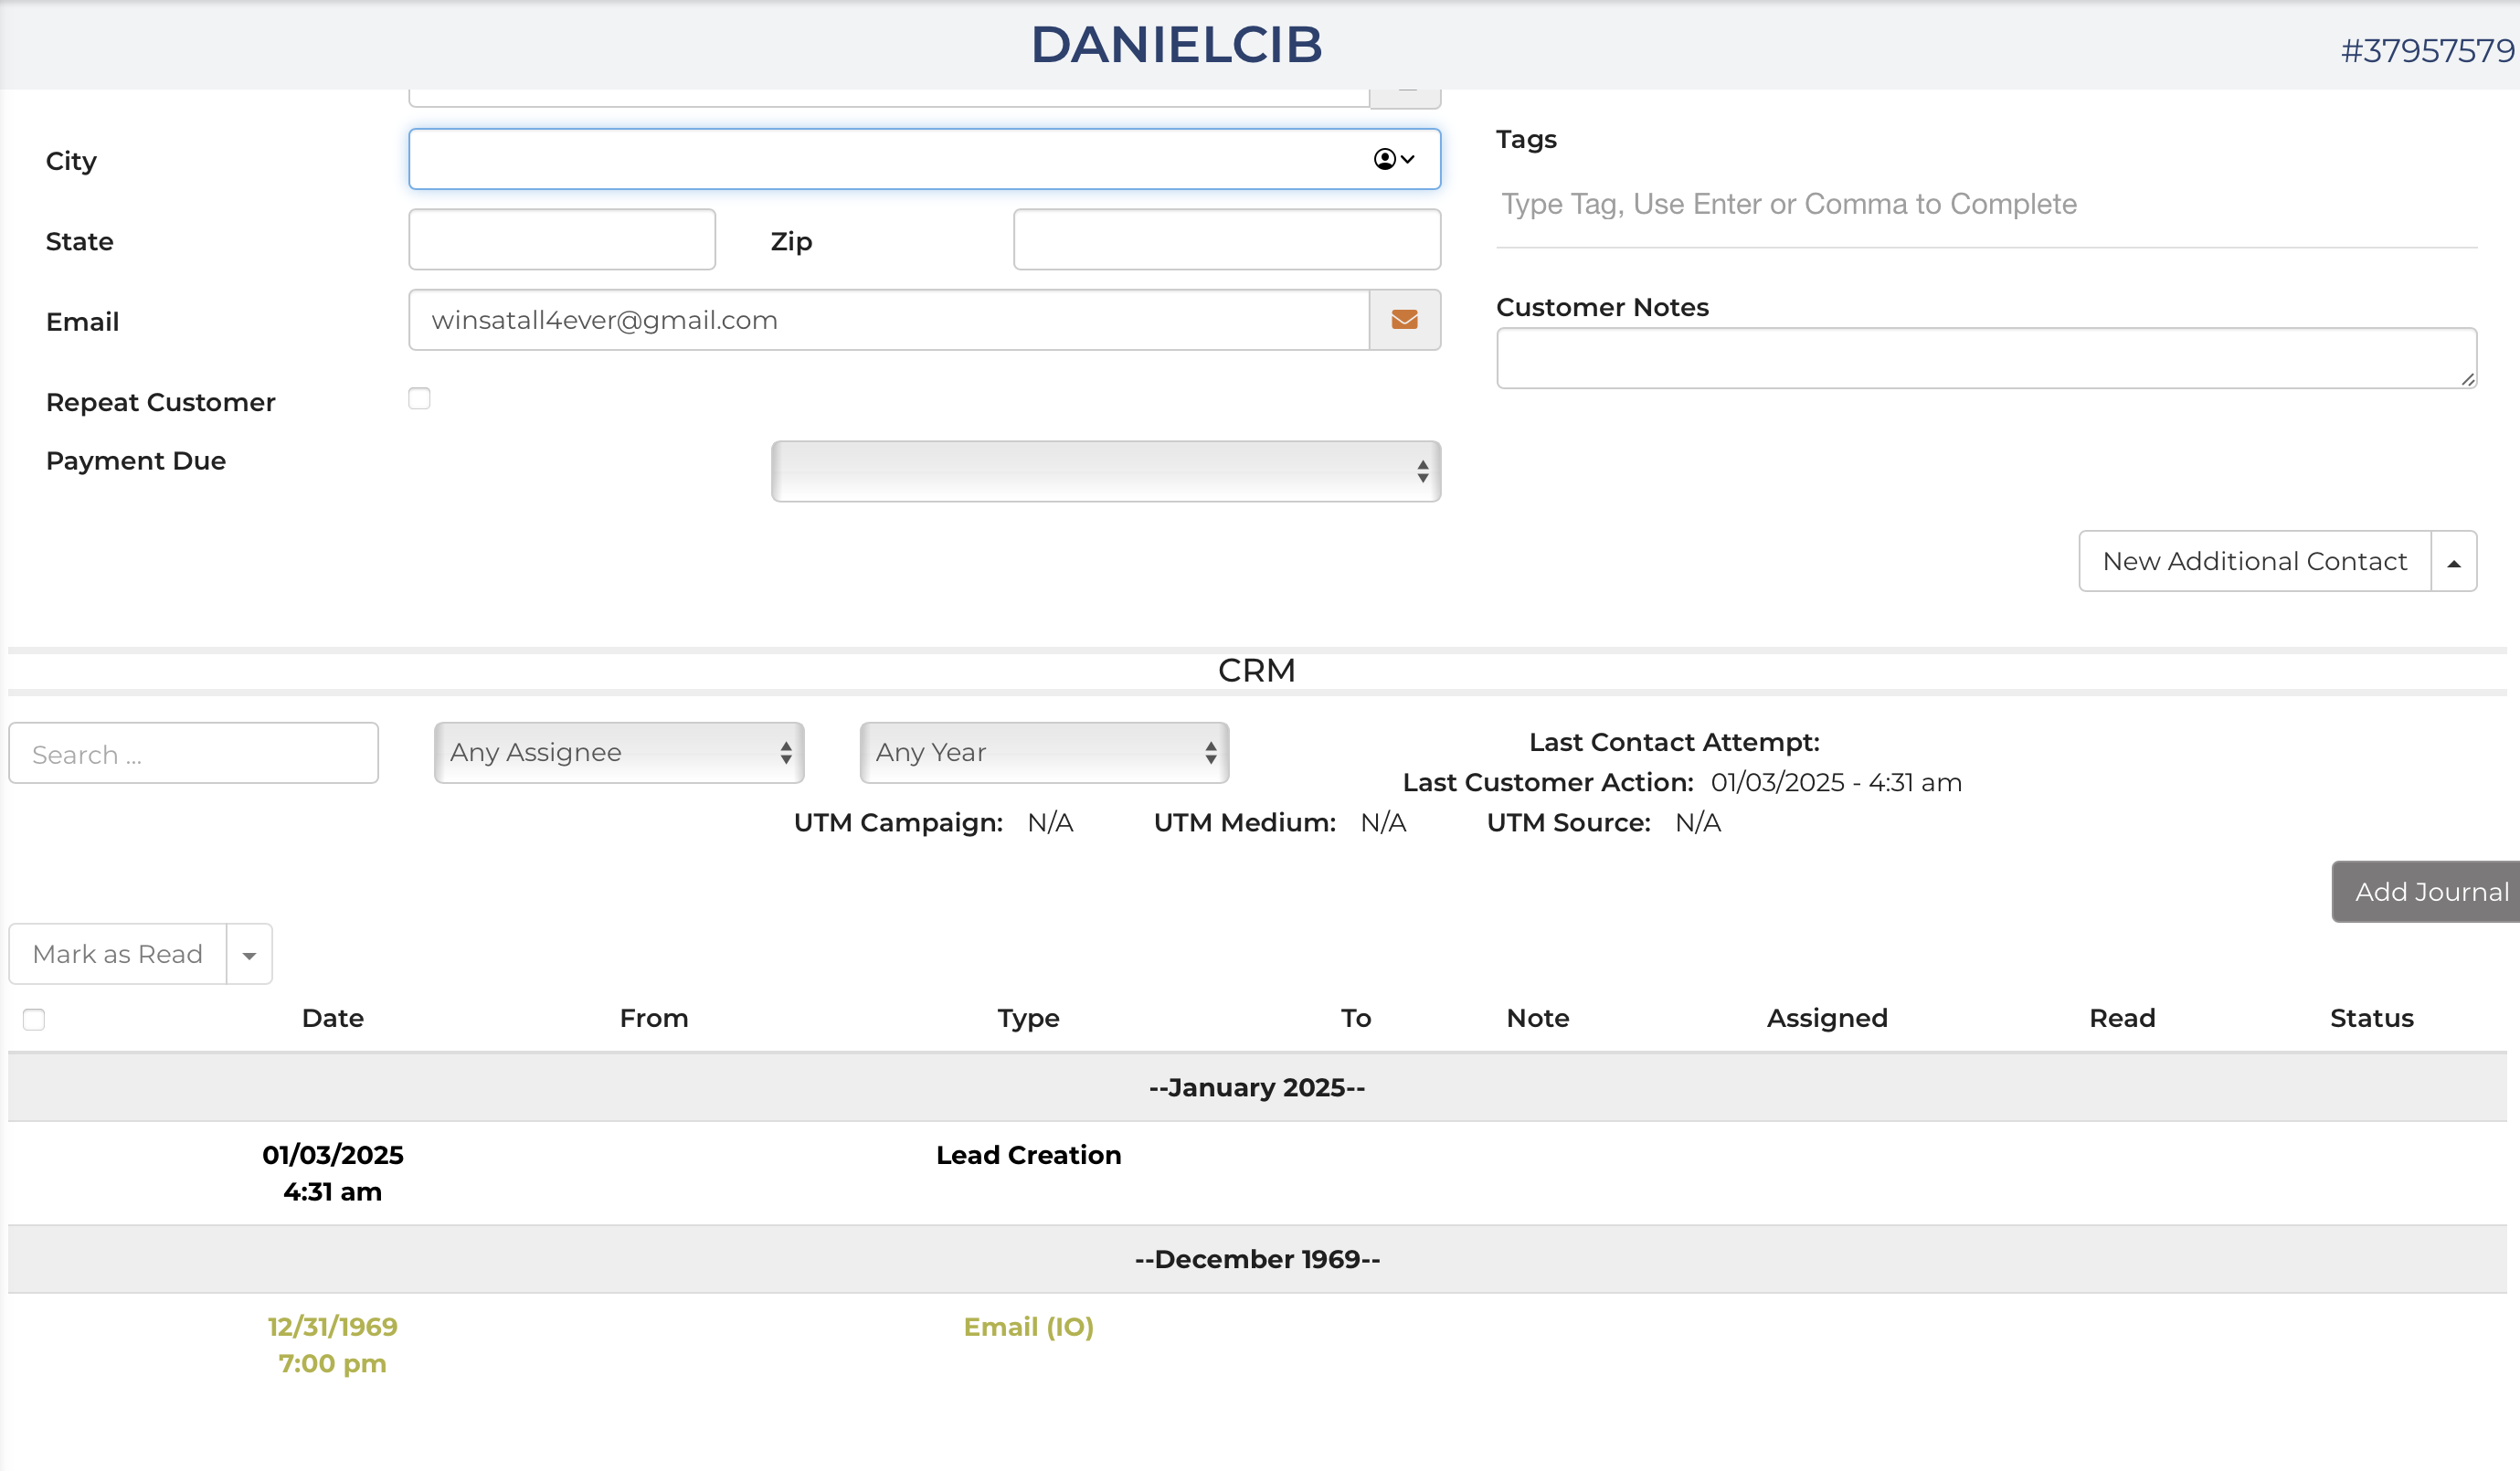Click the caret beside New Additional Contact
Screen dimensions: 2520x1471
(x=2453, y=562)
